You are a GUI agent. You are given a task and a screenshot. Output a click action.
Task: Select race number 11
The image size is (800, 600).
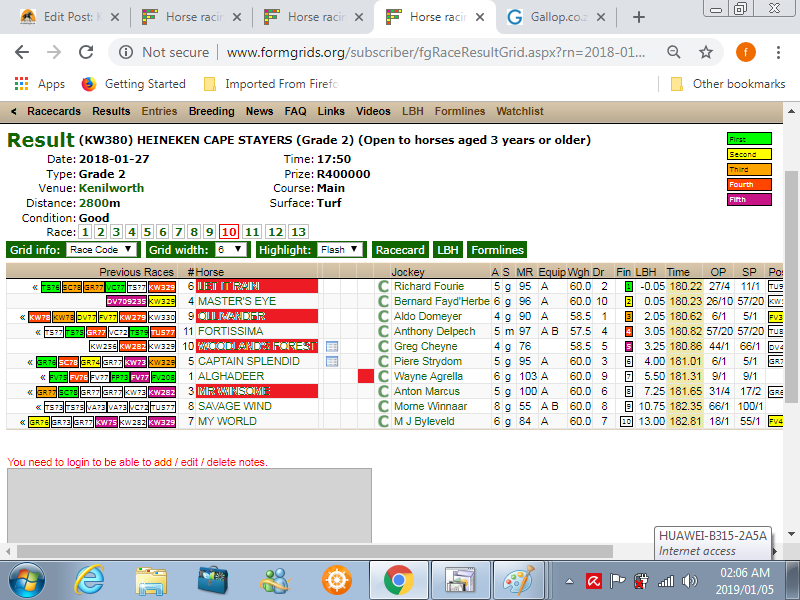coord(252,231)
